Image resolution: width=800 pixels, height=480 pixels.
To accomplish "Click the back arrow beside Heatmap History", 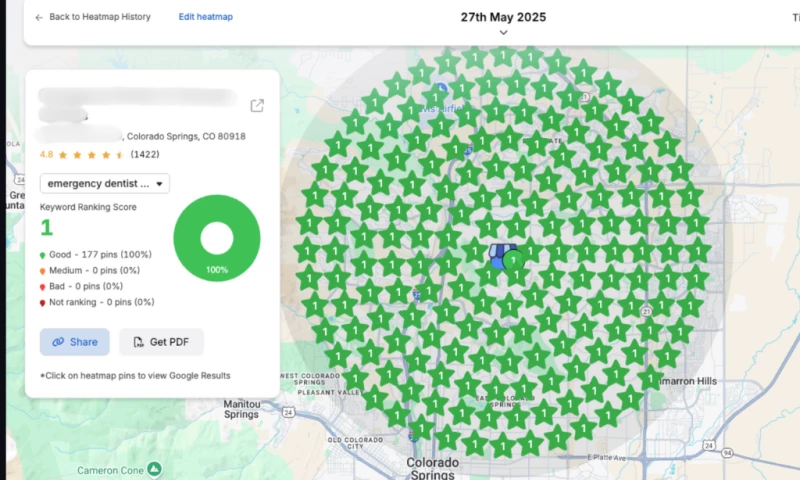I will [39, 18].
